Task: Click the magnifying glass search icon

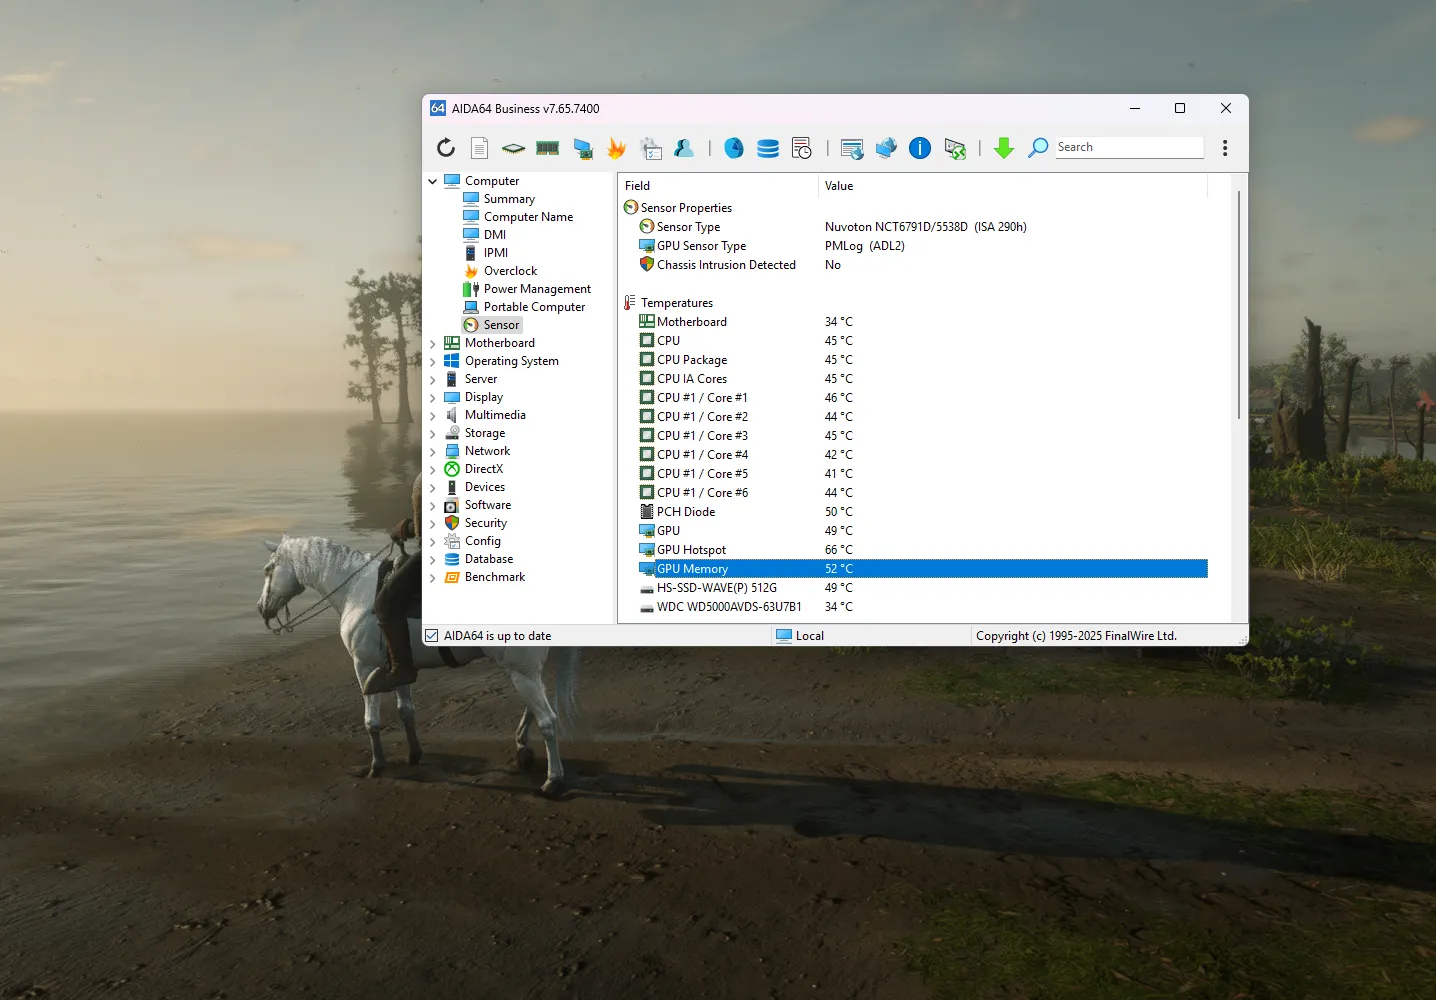Action: pyautogui.click(x=1038, y=148)
